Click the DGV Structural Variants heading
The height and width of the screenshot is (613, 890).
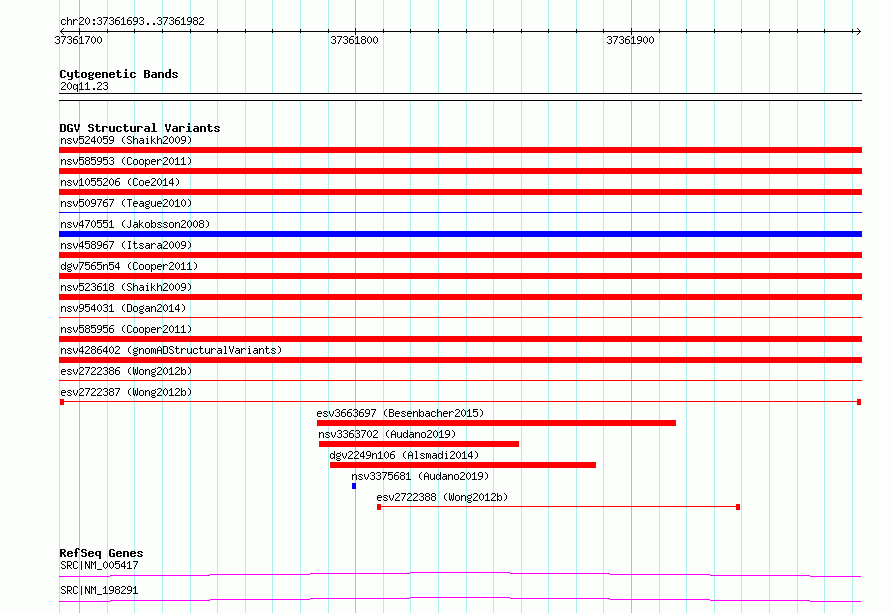[x=140, y=128]
